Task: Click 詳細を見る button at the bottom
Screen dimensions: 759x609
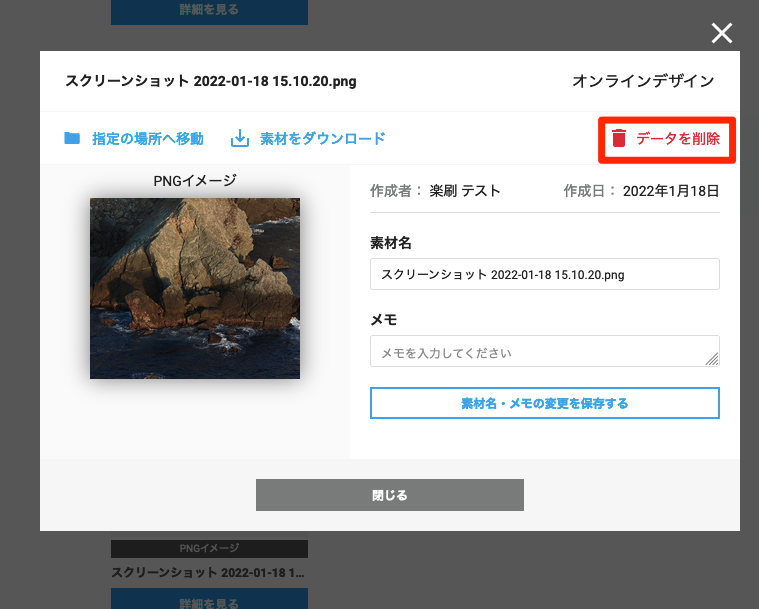Action: point(209,599)
